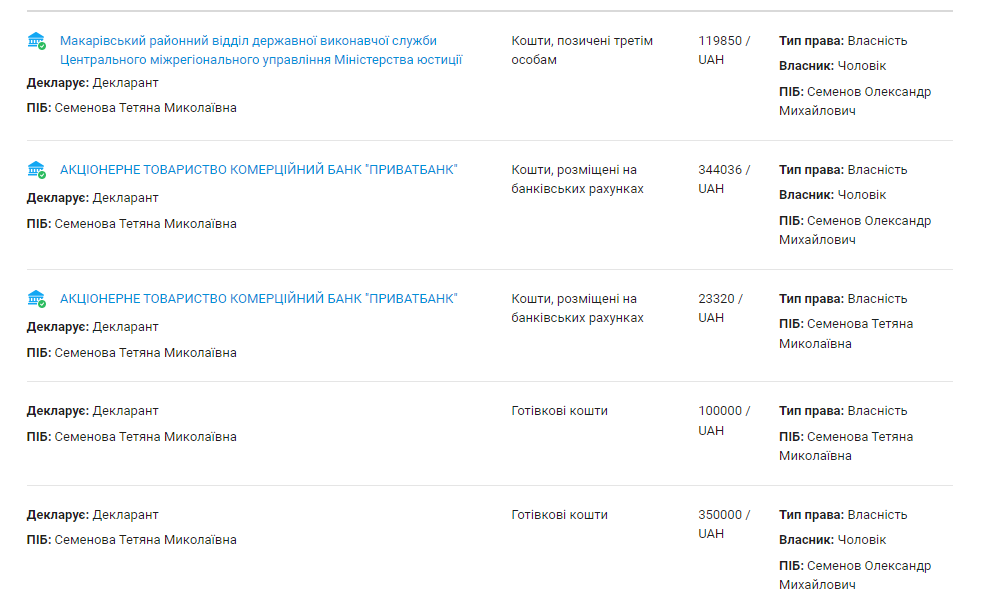Click the bank icon in the 23320 UAH row
Screen dimensions: 981x611
coord(36,299)
